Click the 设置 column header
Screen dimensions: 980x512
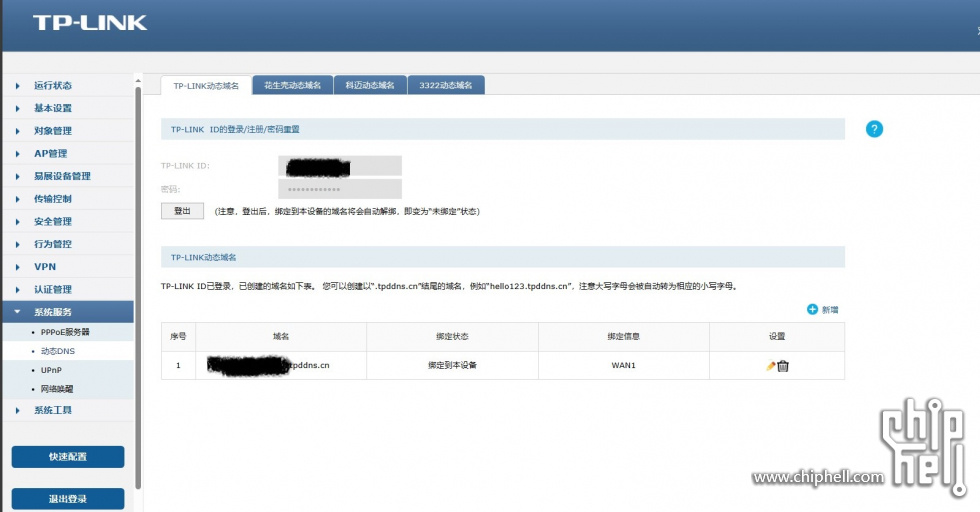pyautogui.click(x=777, y=336)
